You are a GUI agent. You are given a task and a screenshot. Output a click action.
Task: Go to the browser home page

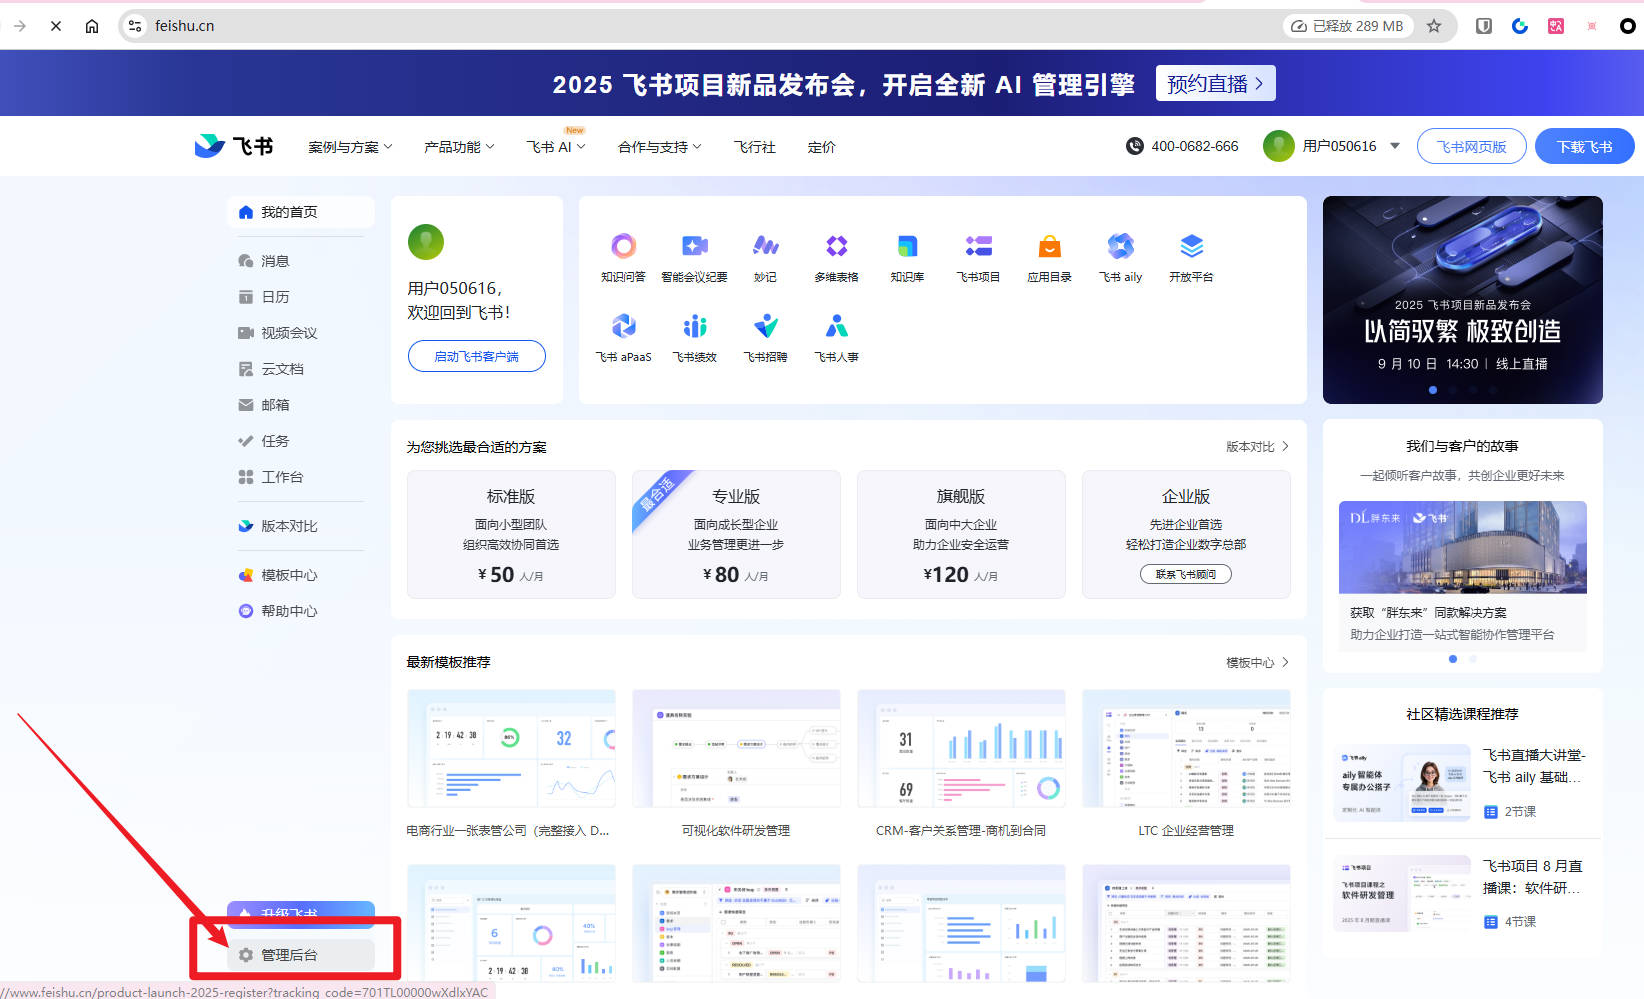pyautogui.click(x=92, y=26)
